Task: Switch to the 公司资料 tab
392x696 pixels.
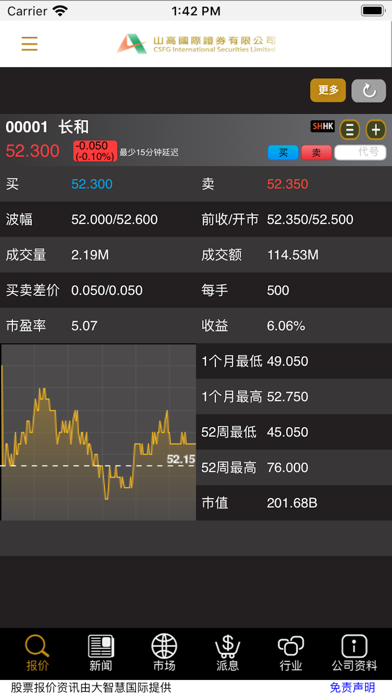Action: [x=354, y=652]
